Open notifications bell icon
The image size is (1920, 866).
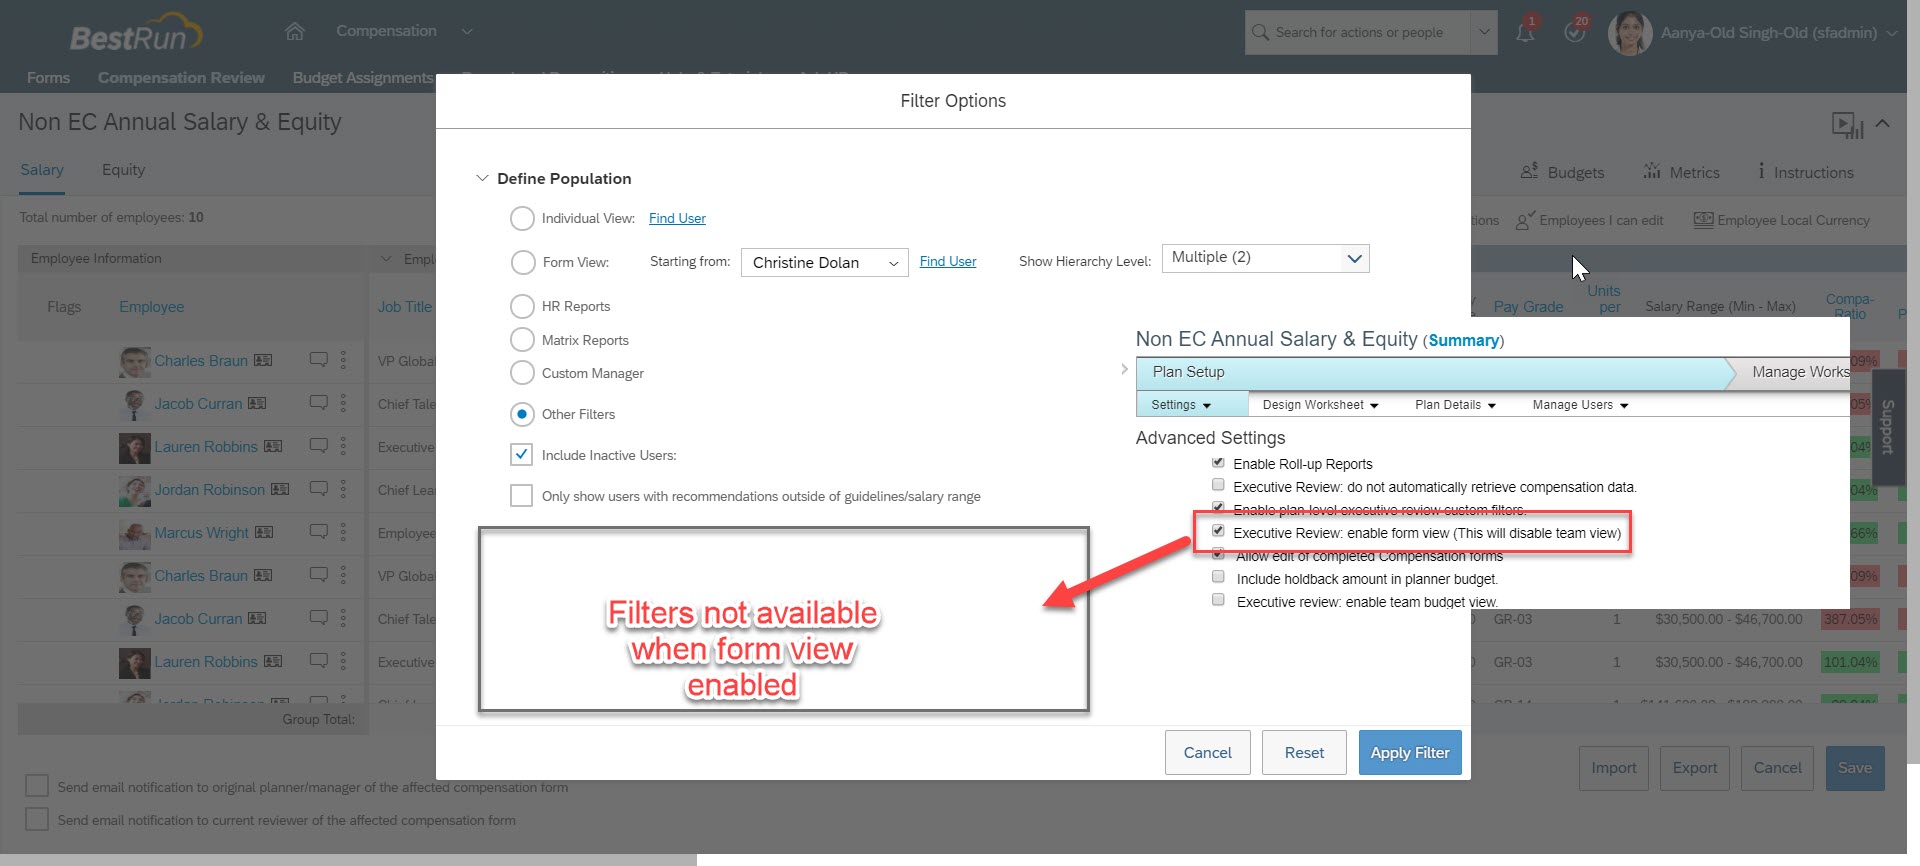click(1525, 32)
